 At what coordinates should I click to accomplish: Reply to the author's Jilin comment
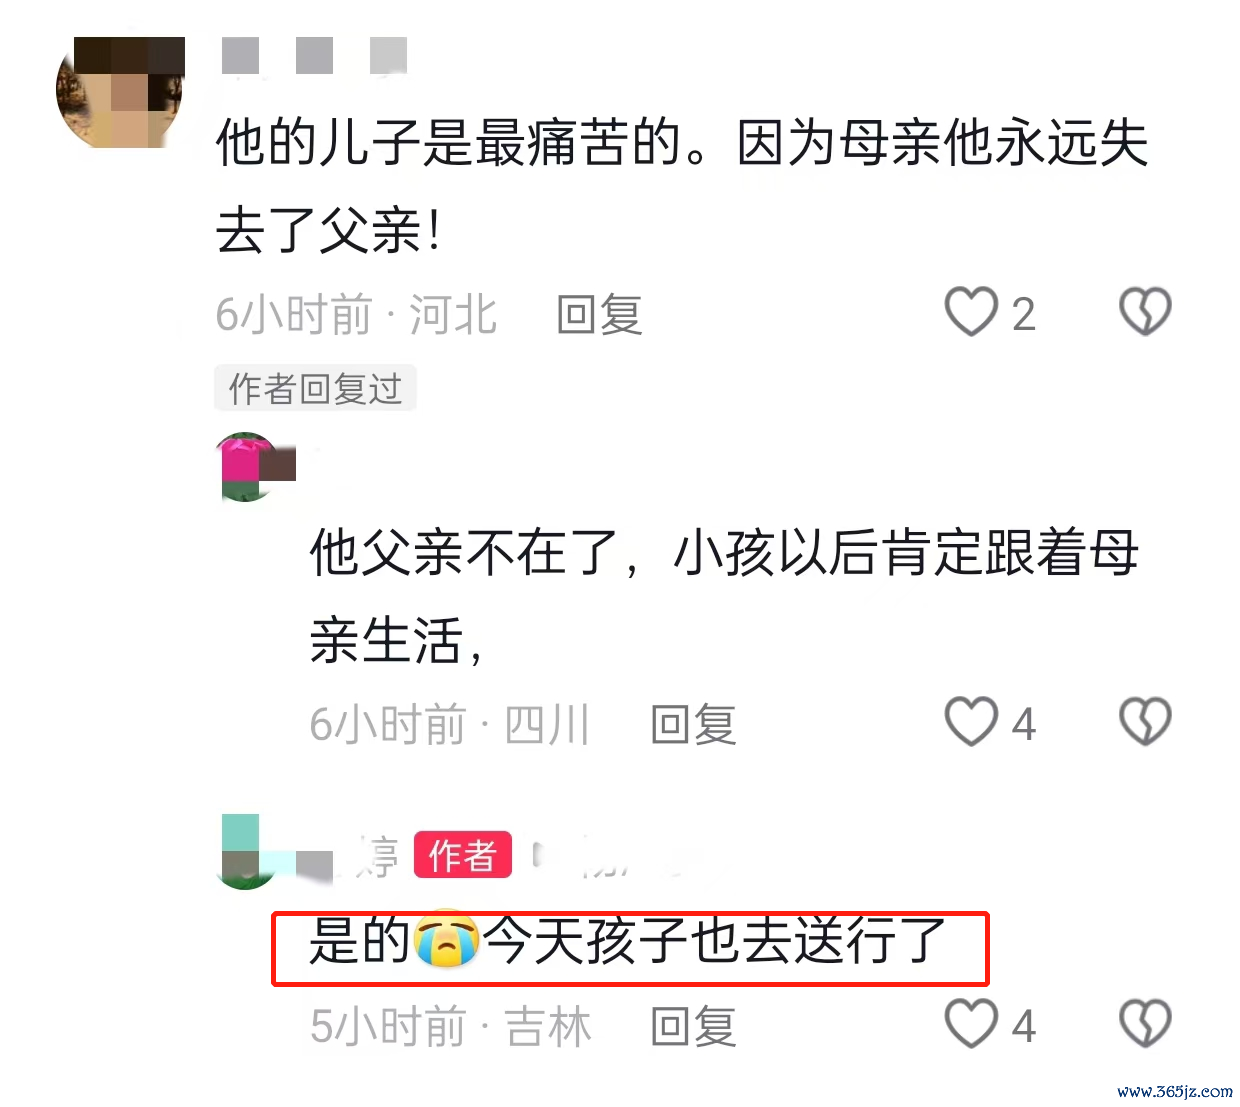pyautogui.click(x=693, y=1027)
